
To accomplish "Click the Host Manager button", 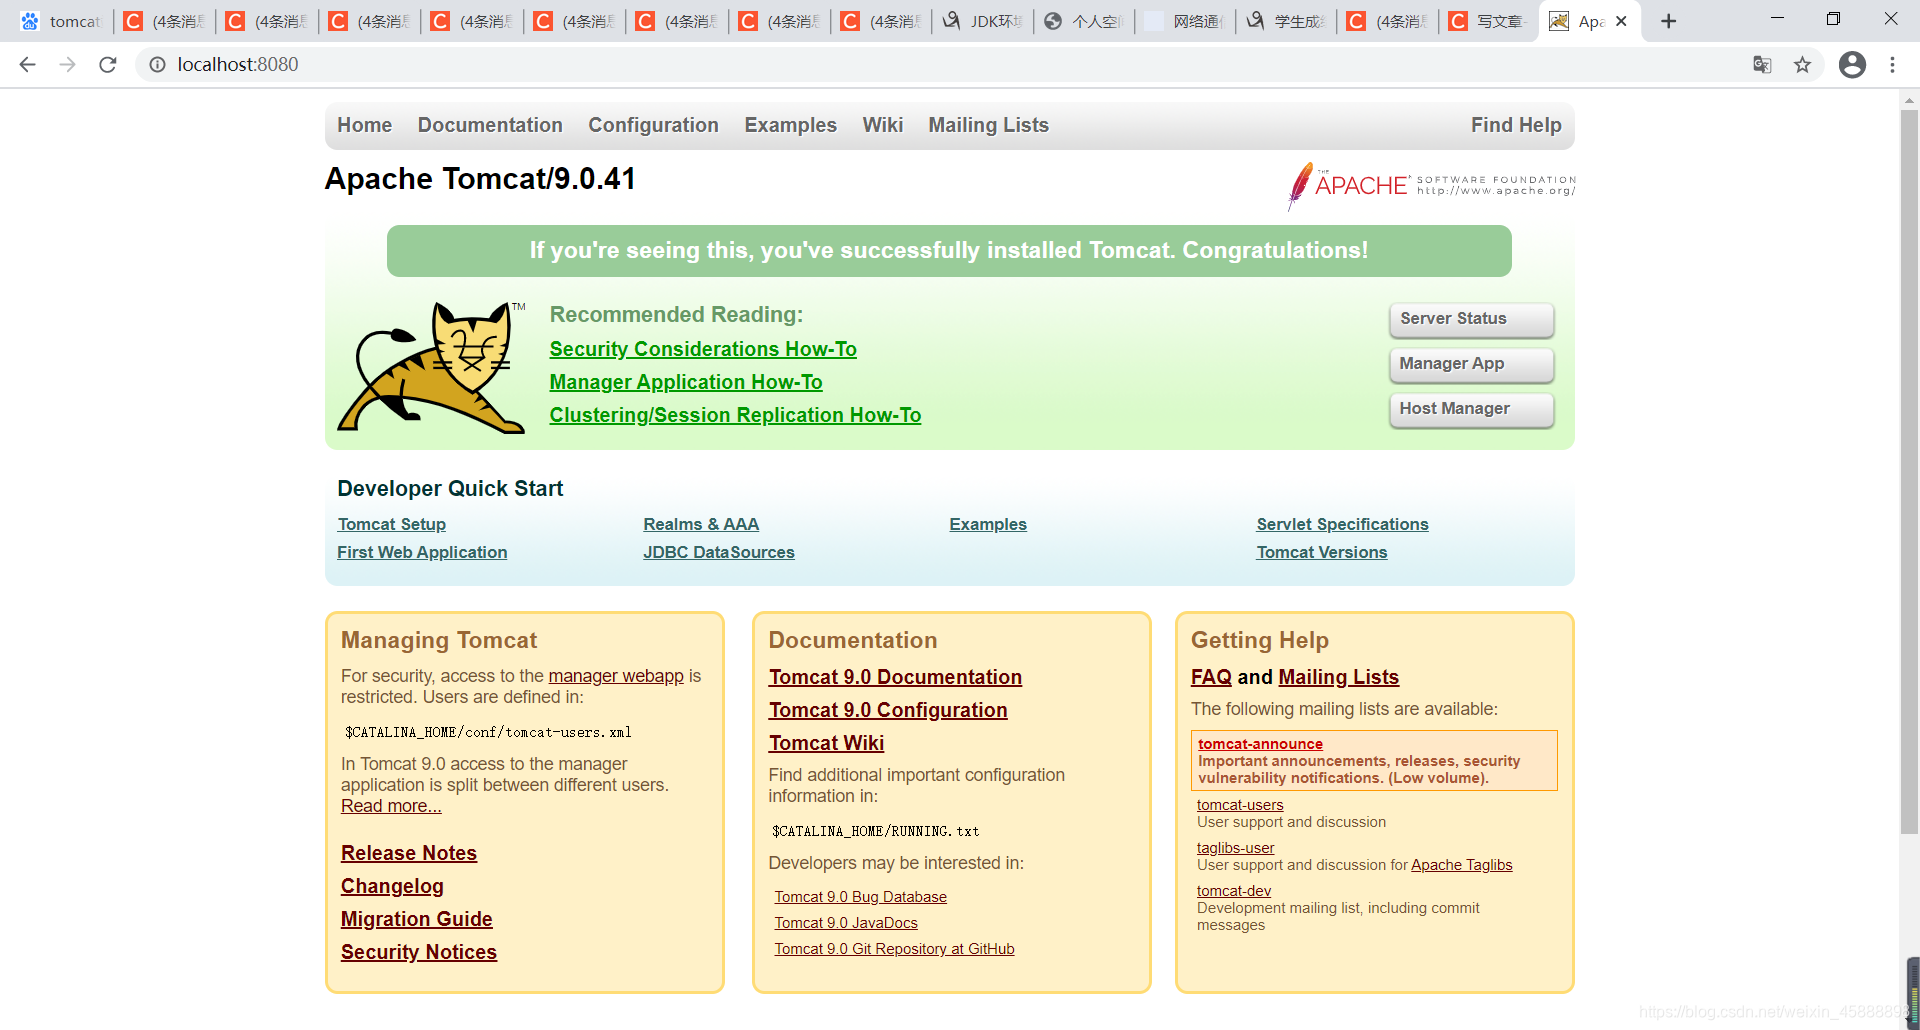I will tap(1471, 409).
